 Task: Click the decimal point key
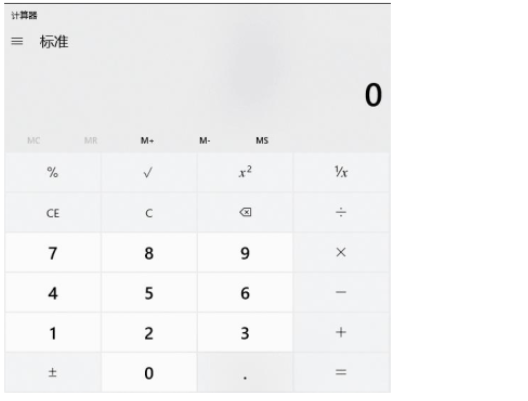245,373
